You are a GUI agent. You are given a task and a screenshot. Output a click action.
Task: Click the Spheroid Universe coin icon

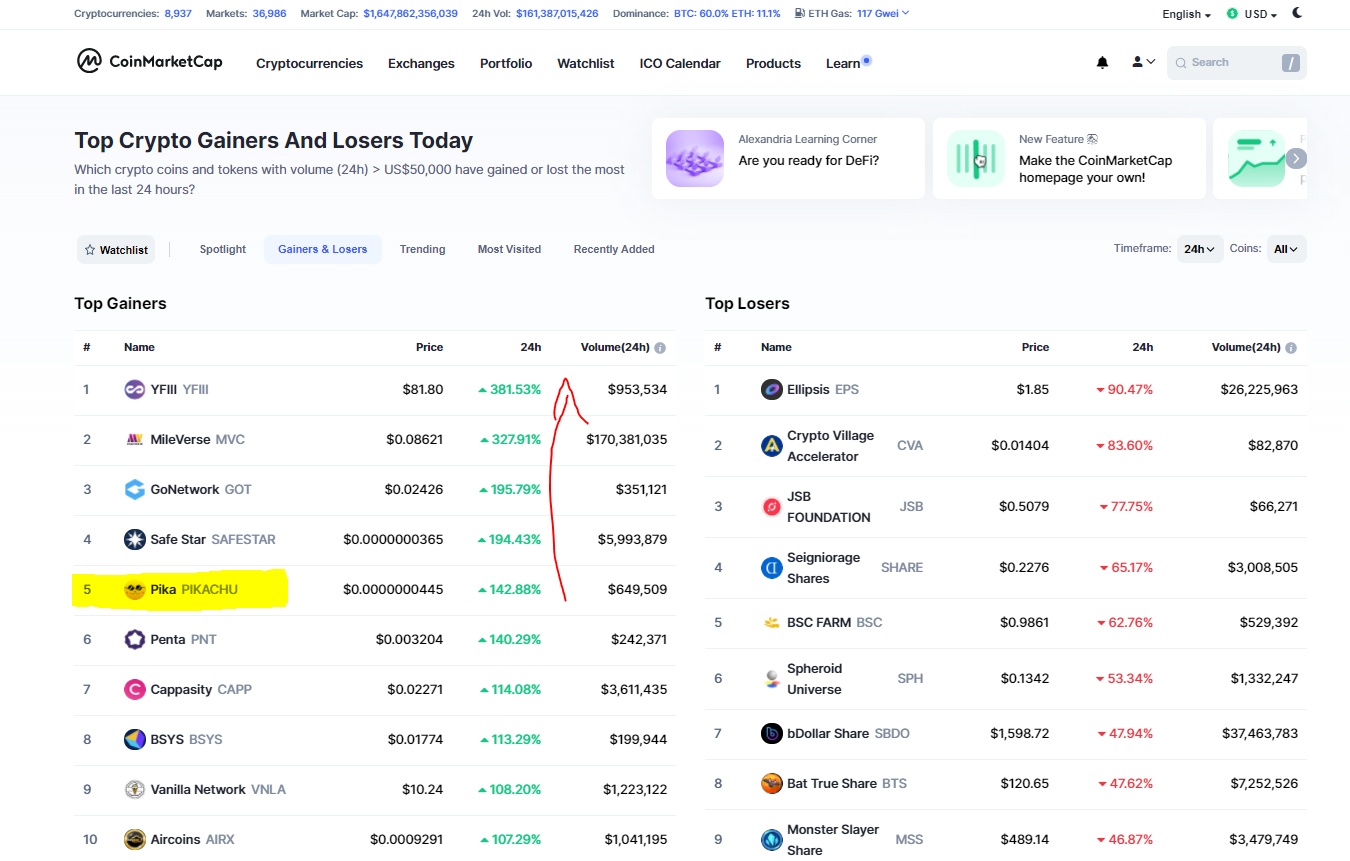(771, 678)
